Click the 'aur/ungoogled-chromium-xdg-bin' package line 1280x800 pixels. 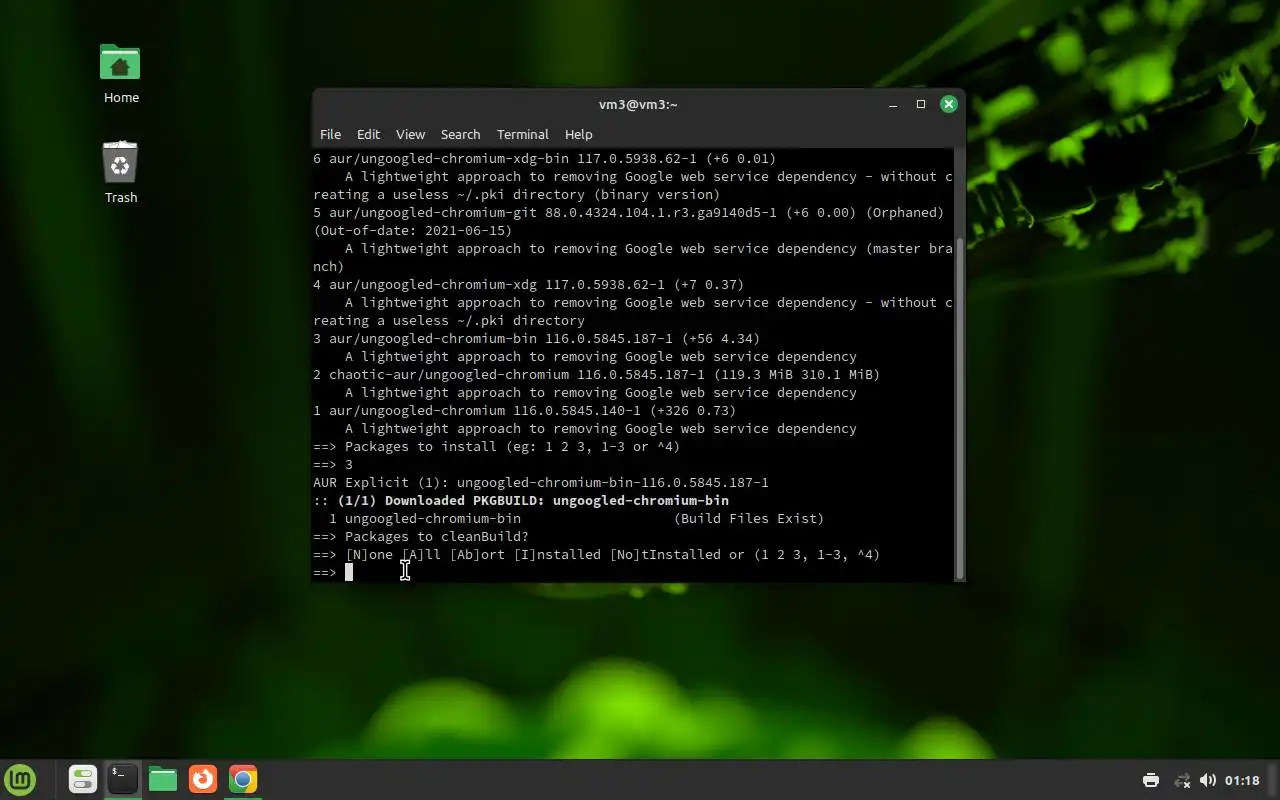[544, 158]
